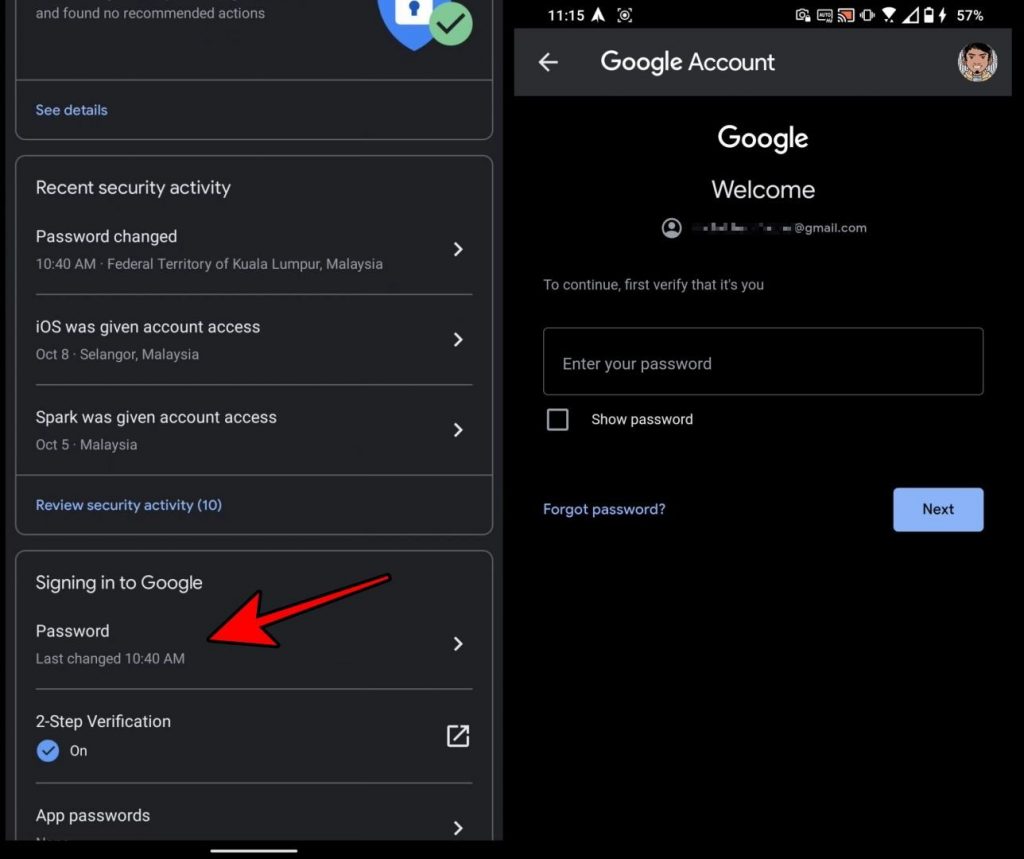1024x859 pixels.
Task: Expand the Password changed activity chevron
Action: (x=458, y=249)
